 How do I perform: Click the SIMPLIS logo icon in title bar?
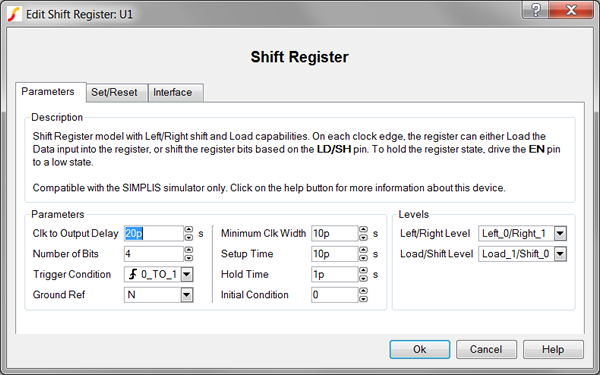pos(14,14)
